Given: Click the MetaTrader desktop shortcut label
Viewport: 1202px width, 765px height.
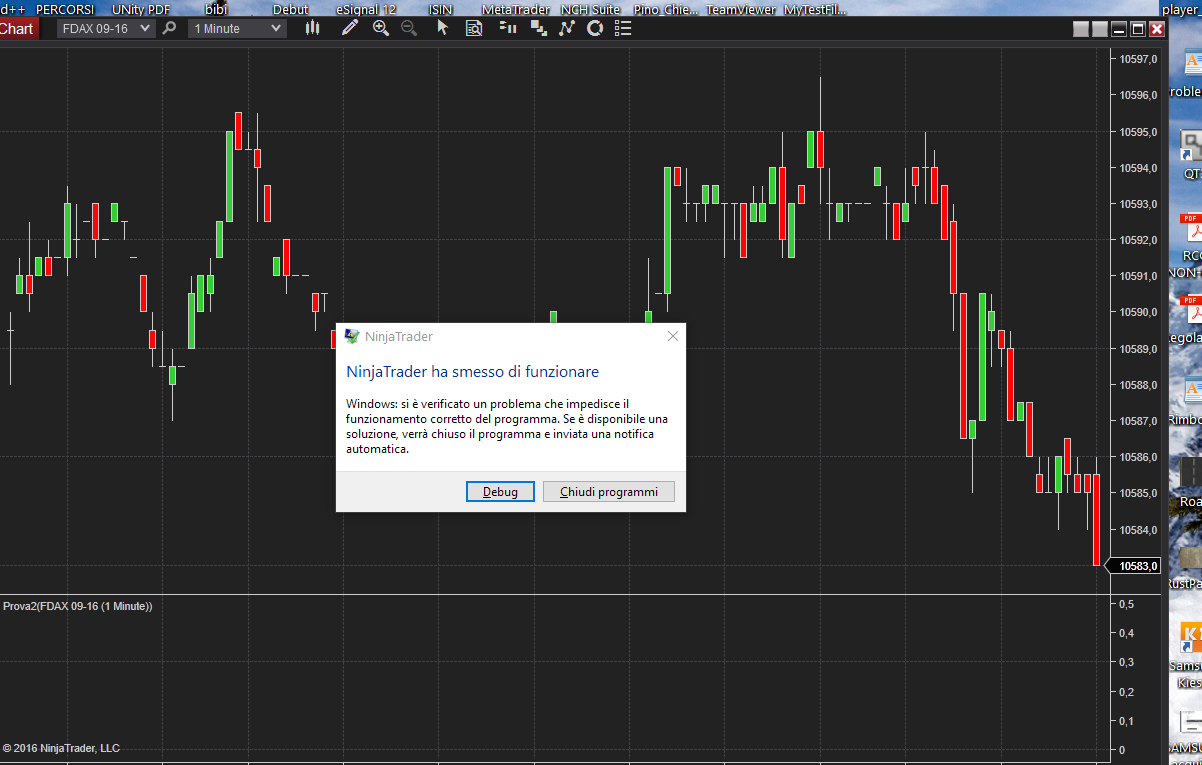Looking at the screenshot, I should 516,9.
